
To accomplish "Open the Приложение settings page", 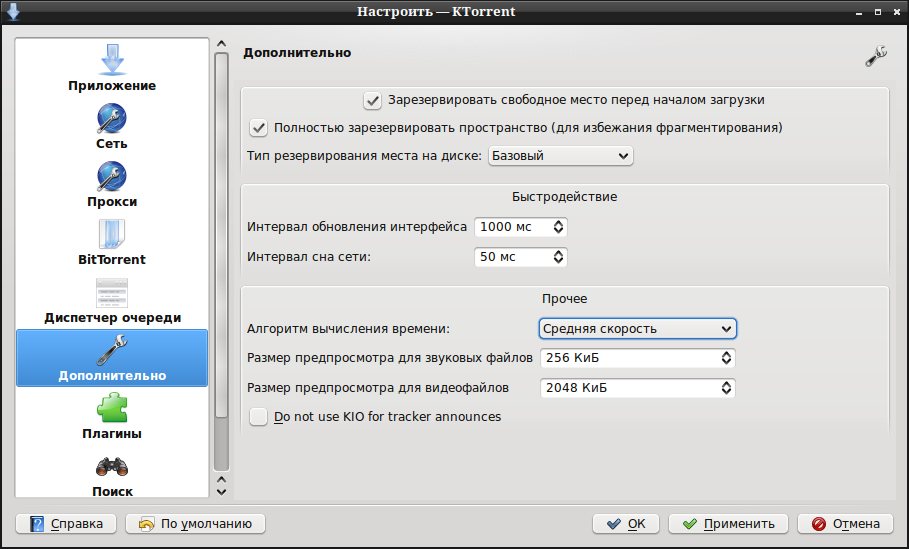I will pyautogui.click(x=112, y=68).
